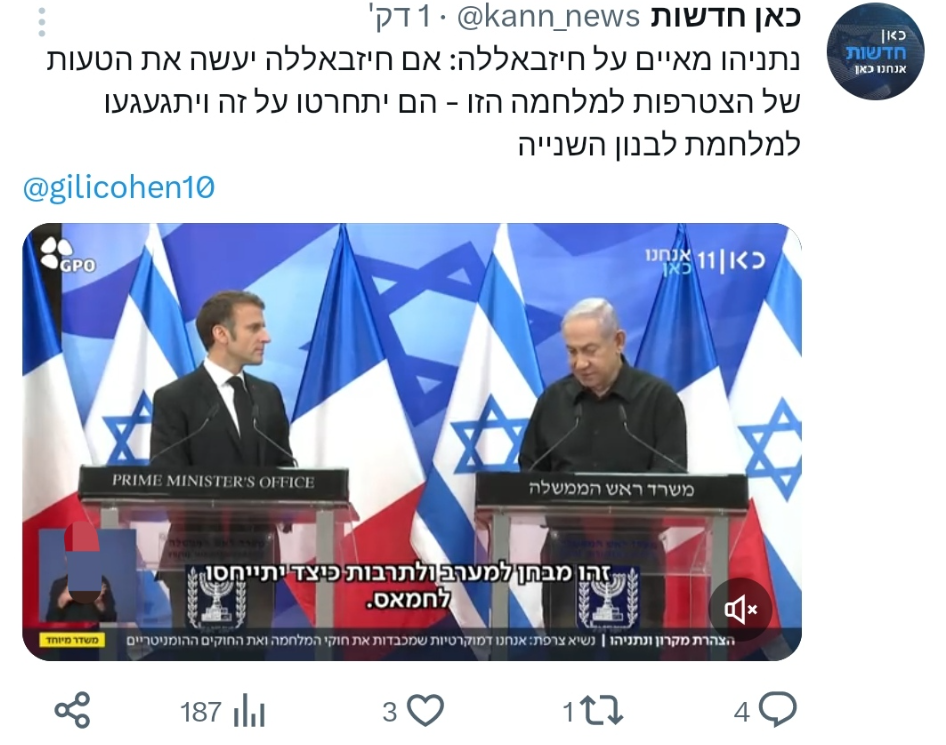Open the three-dot tweet options menu

41,23
